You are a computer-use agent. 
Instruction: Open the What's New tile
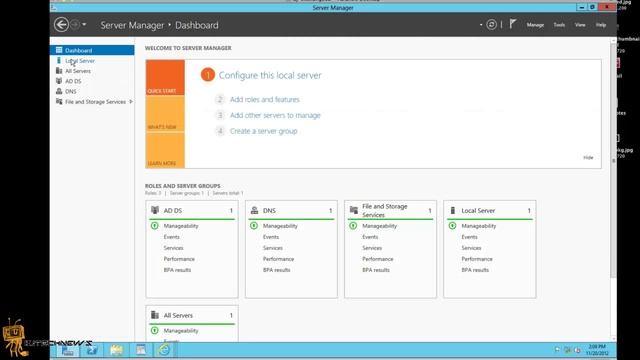[x=165, y=113]
